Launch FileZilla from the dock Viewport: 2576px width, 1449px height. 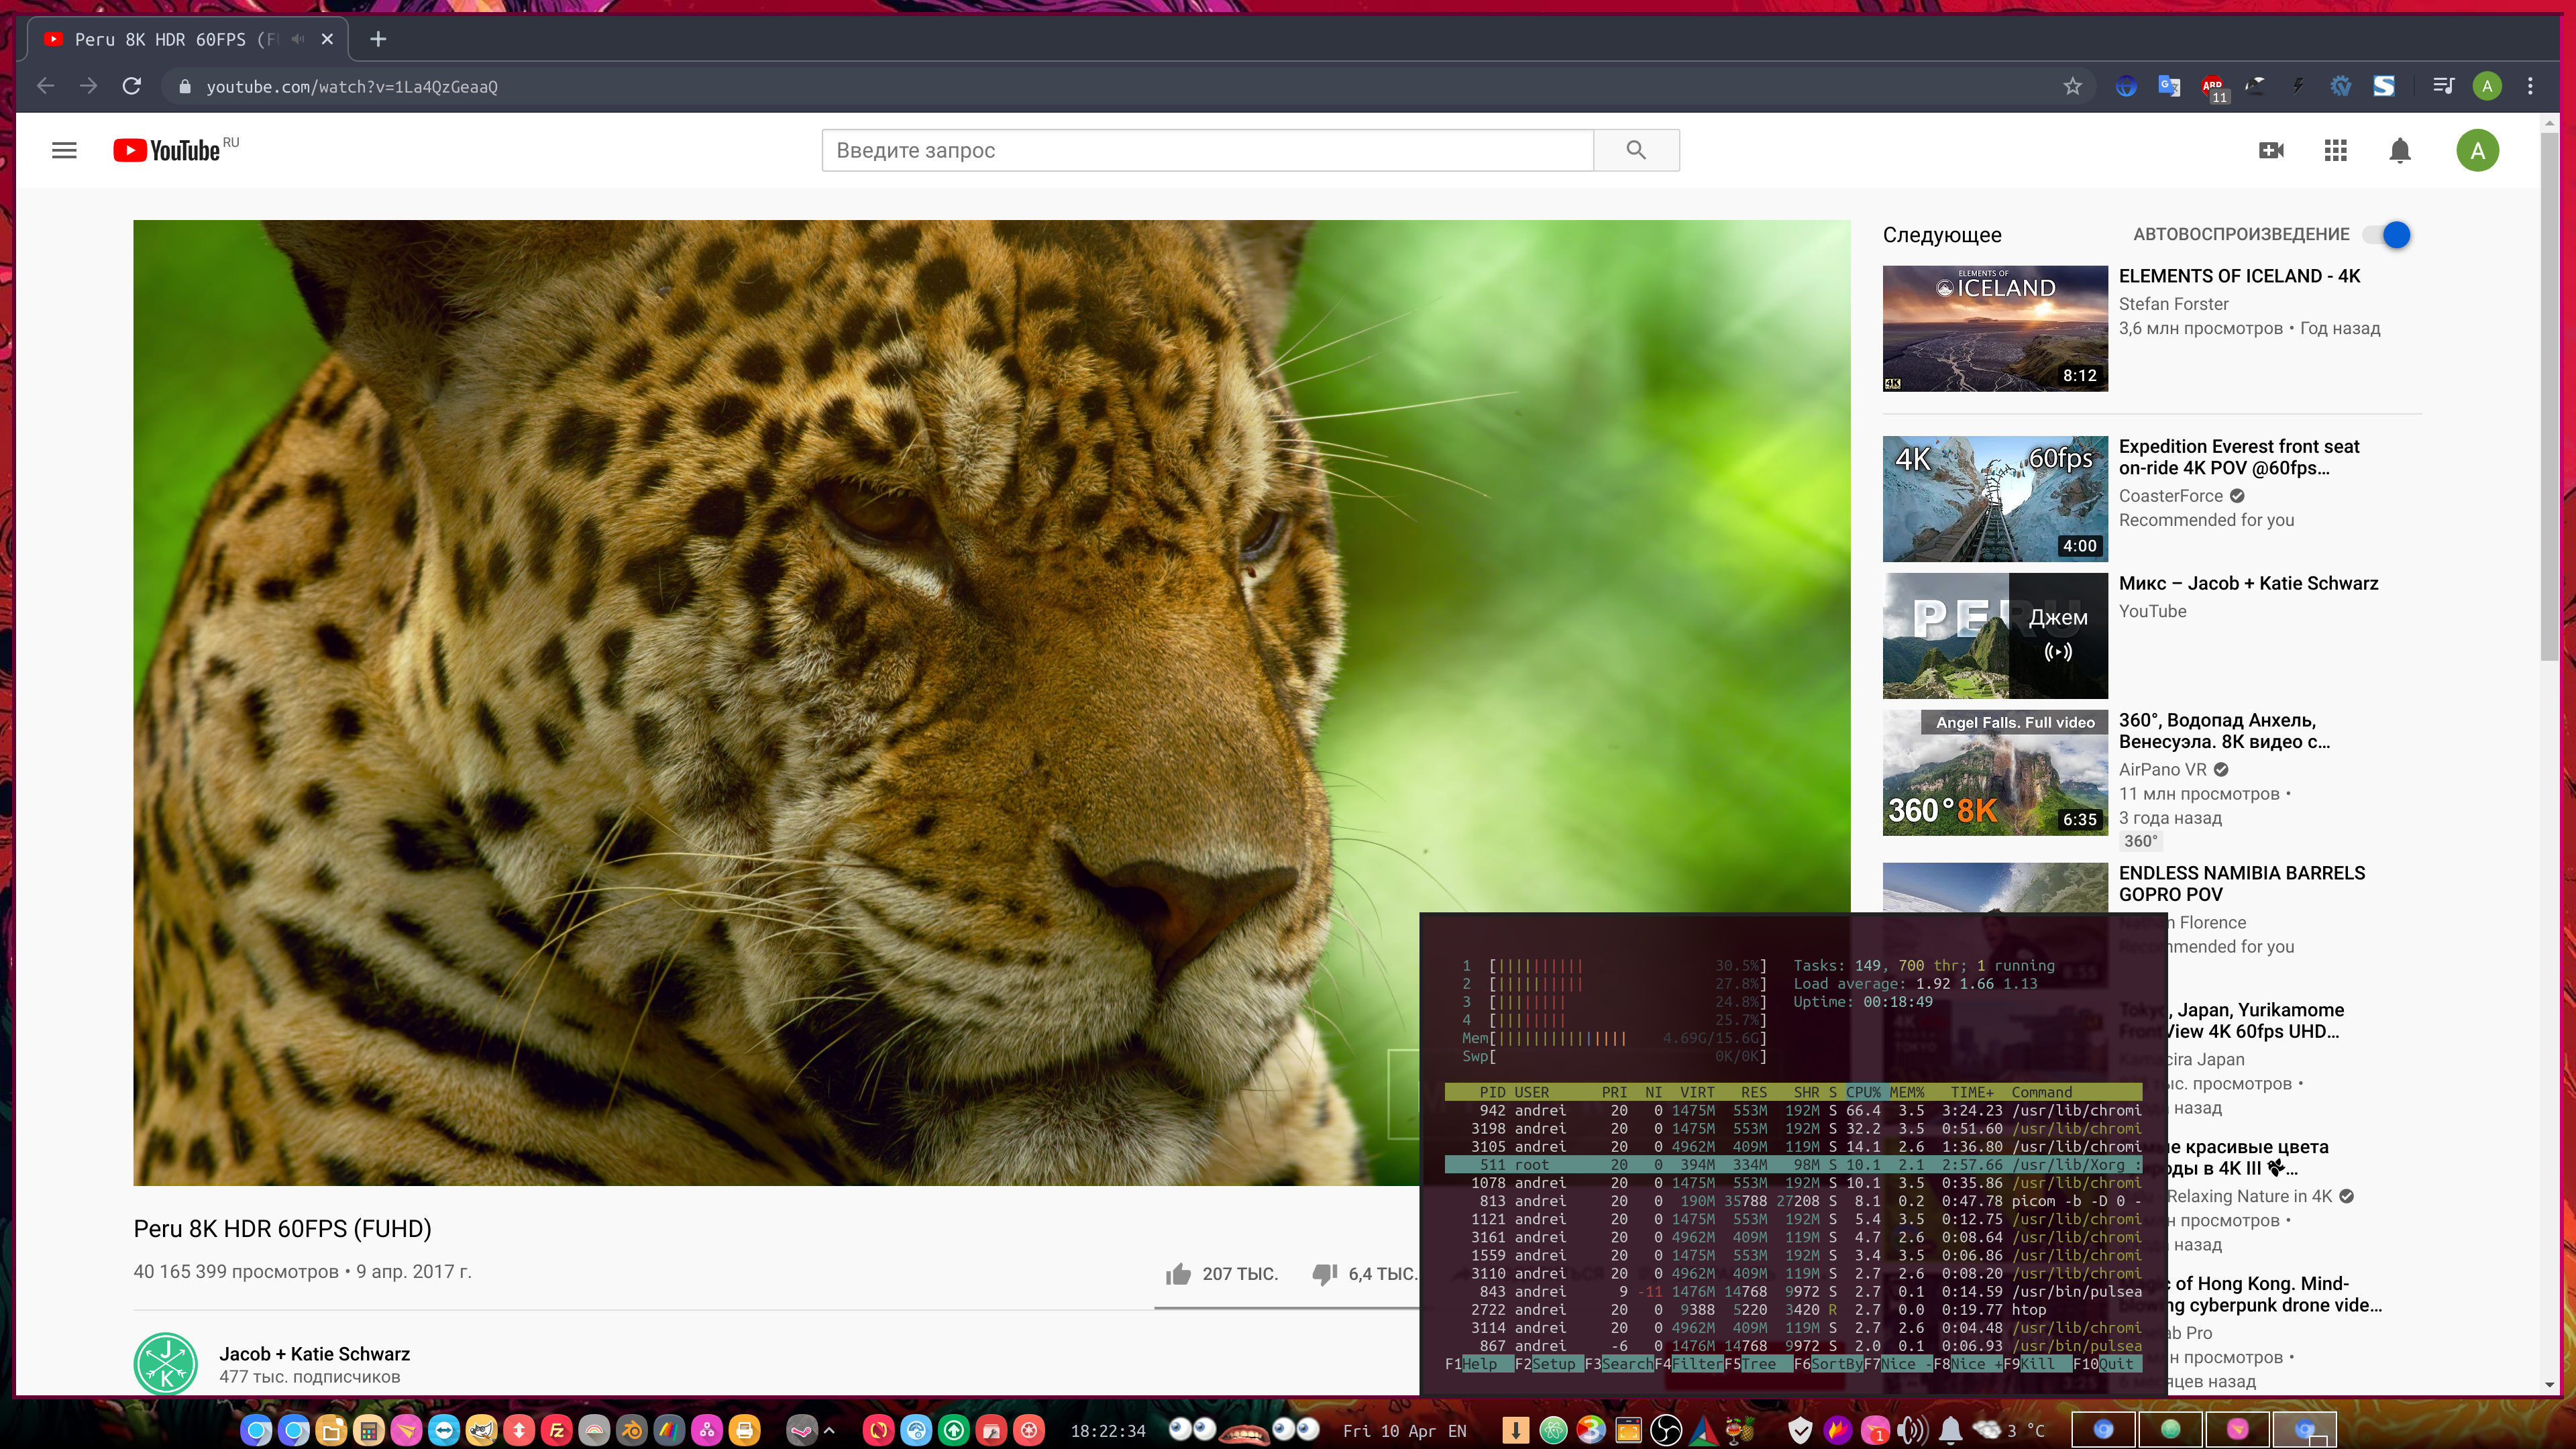(557, 1430)
